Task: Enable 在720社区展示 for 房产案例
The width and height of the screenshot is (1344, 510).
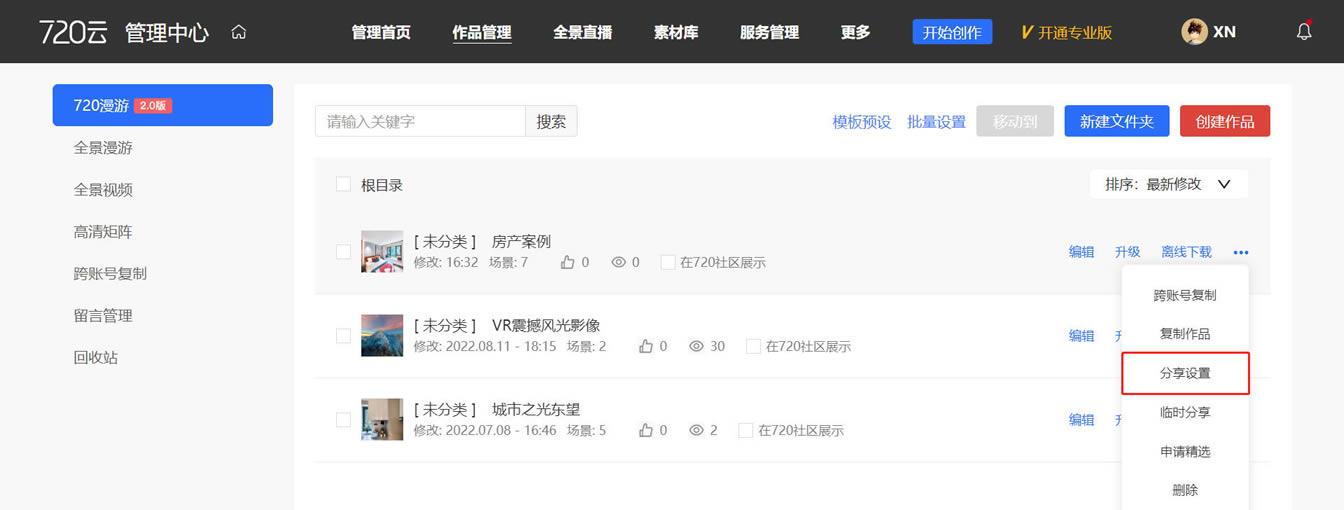Action: (668, 262)
